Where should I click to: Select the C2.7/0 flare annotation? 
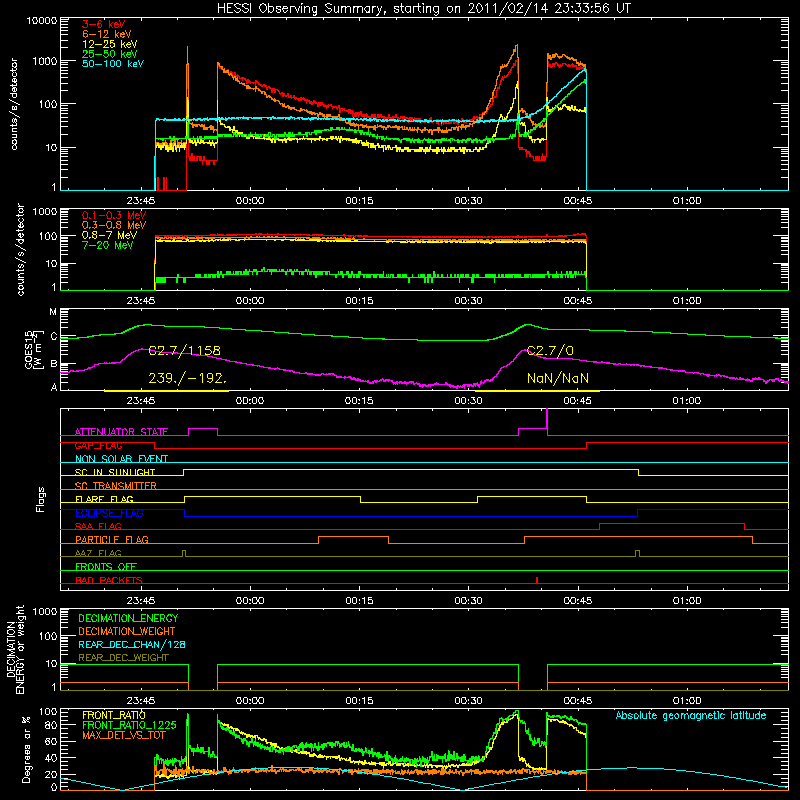tap(550, 351)
